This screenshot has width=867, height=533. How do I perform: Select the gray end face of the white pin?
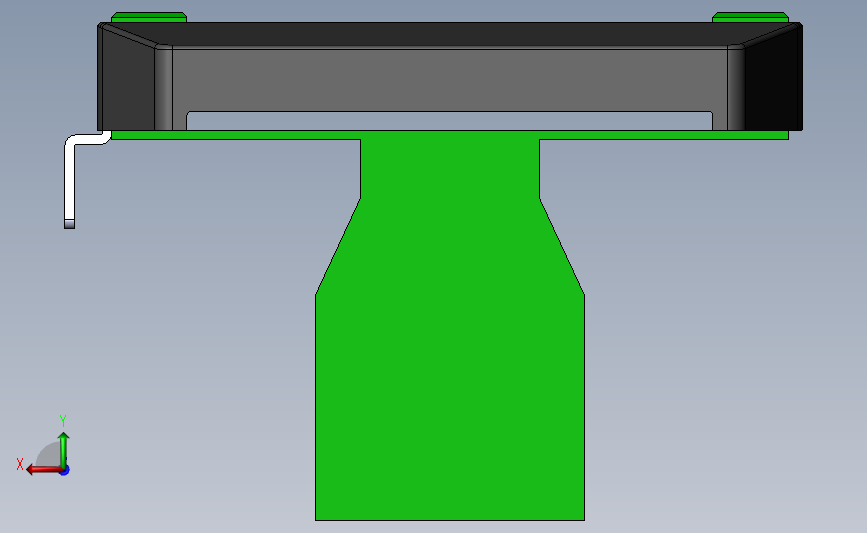click(x=69, y=224)
